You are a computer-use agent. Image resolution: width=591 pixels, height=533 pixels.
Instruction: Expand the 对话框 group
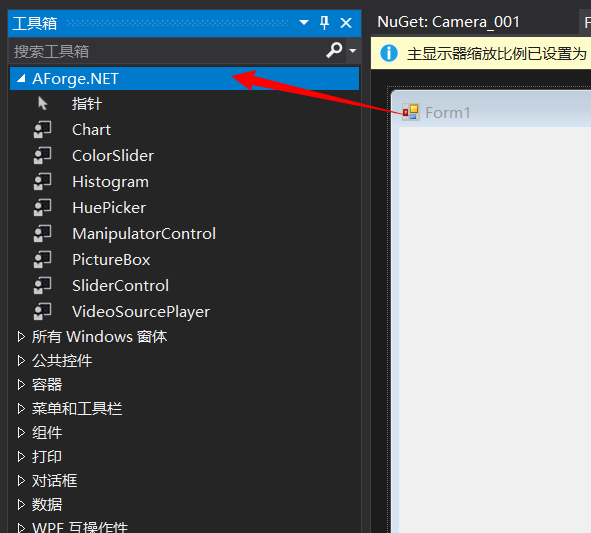[21, 481]
